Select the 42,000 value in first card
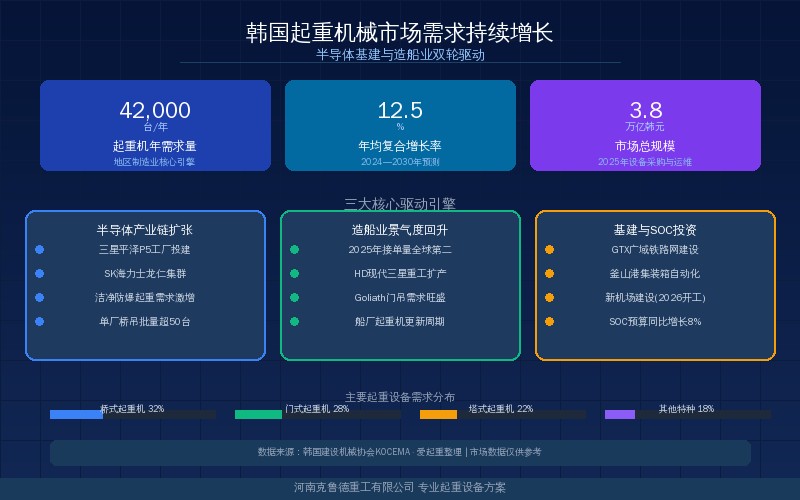This screenshot has width=800, height=500. [155, 110]
